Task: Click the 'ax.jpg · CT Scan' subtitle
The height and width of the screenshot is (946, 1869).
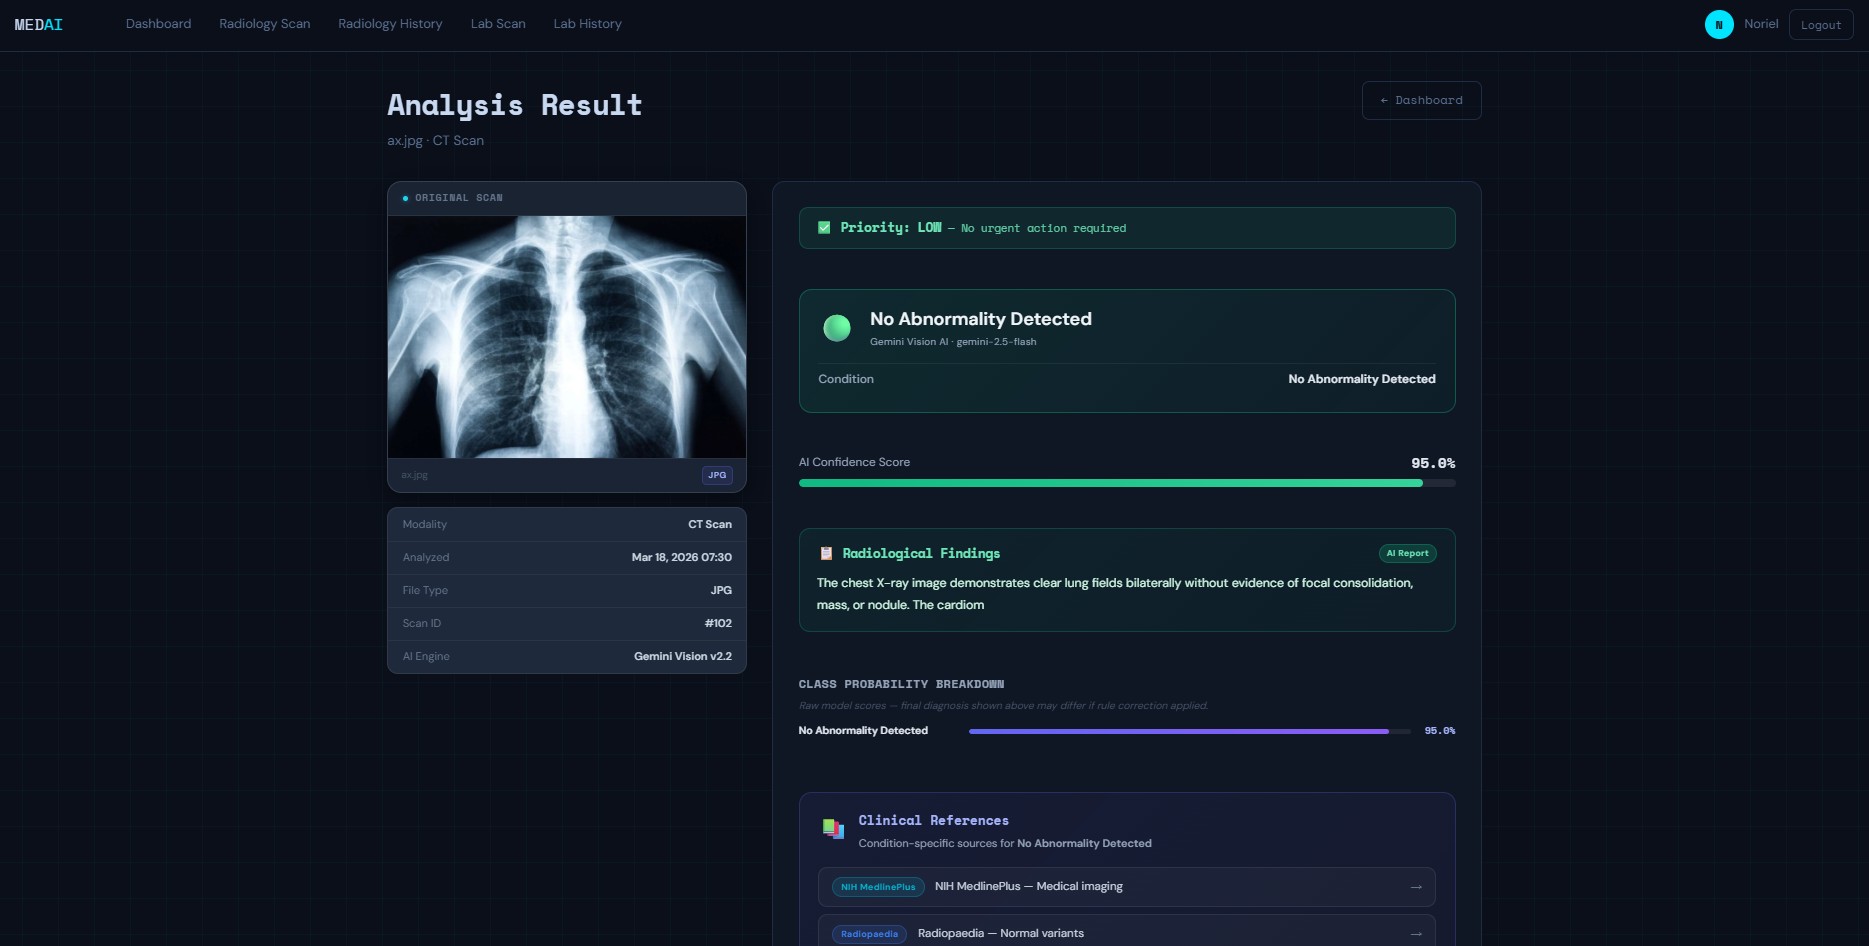Action: click(x=436, y=141)
